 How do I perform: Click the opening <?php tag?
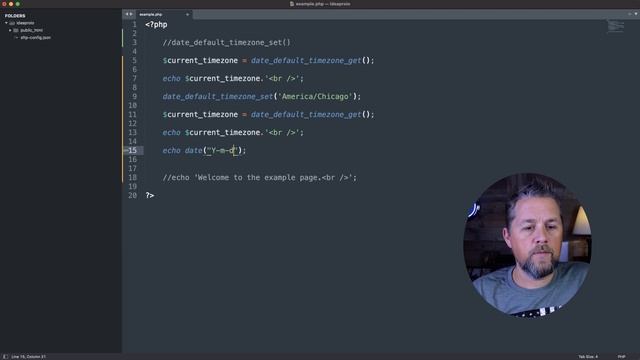pyautogui.click(x=156, y=24)
